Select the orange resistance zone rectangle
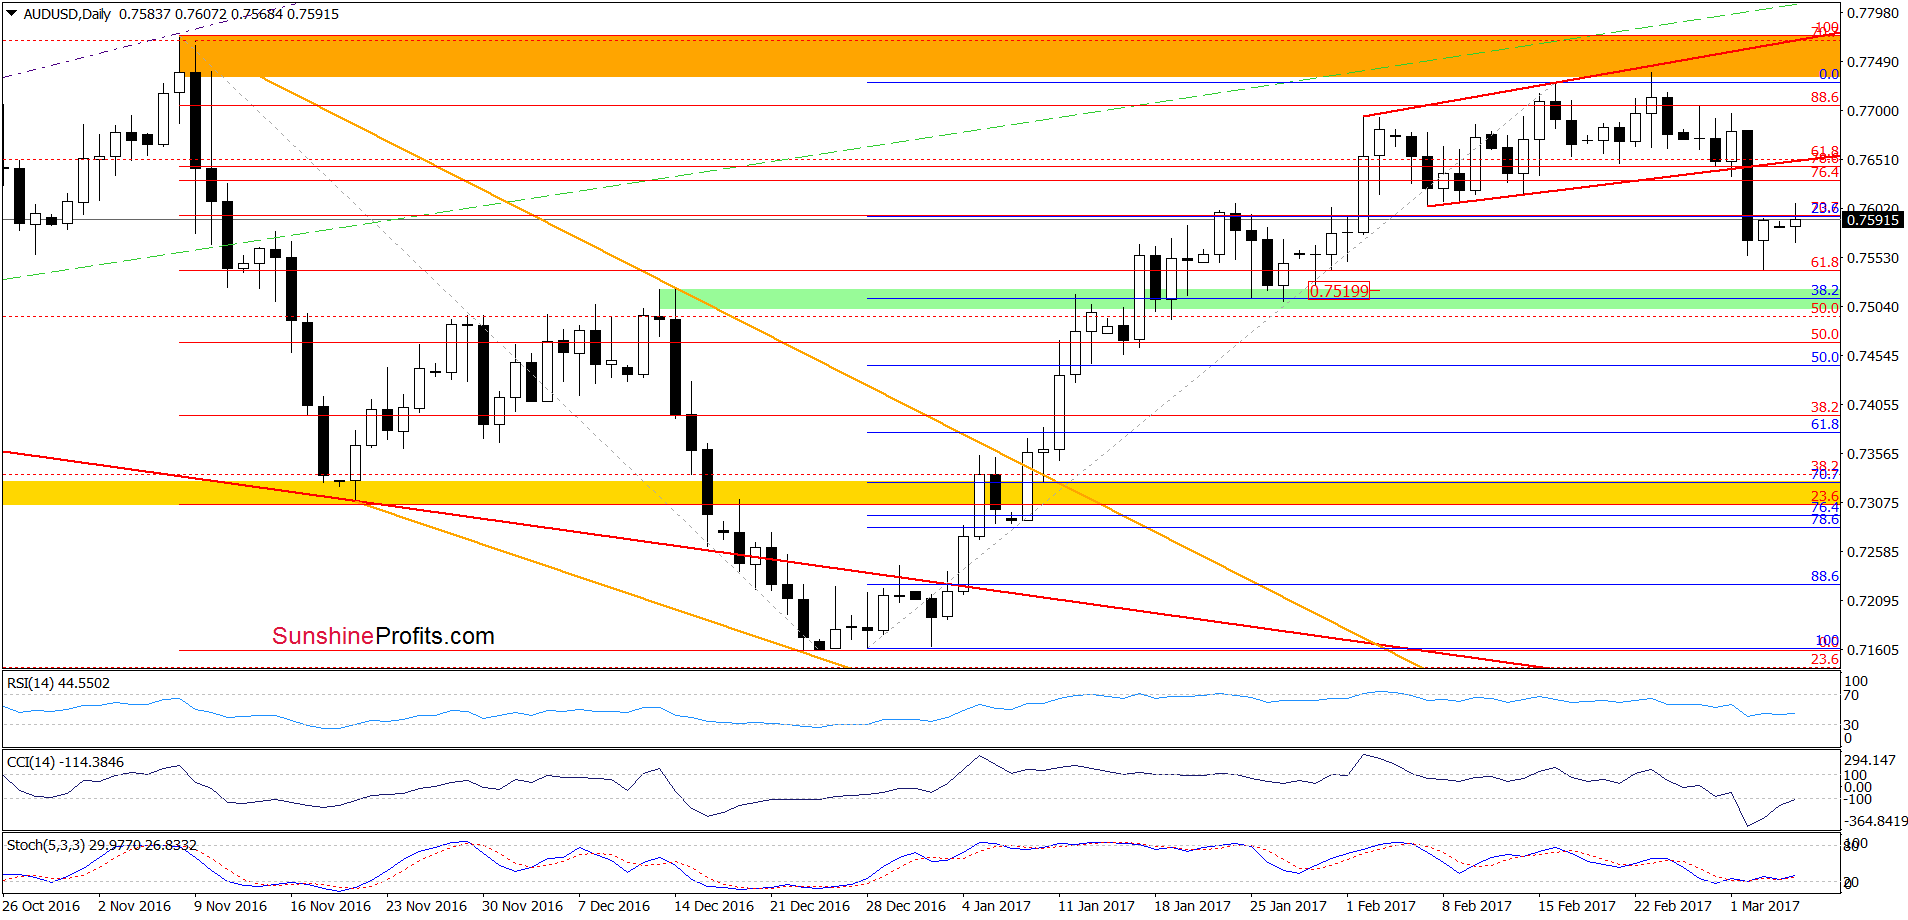The height and width of the screenshot is (920, 1908). pos(1009,56)
